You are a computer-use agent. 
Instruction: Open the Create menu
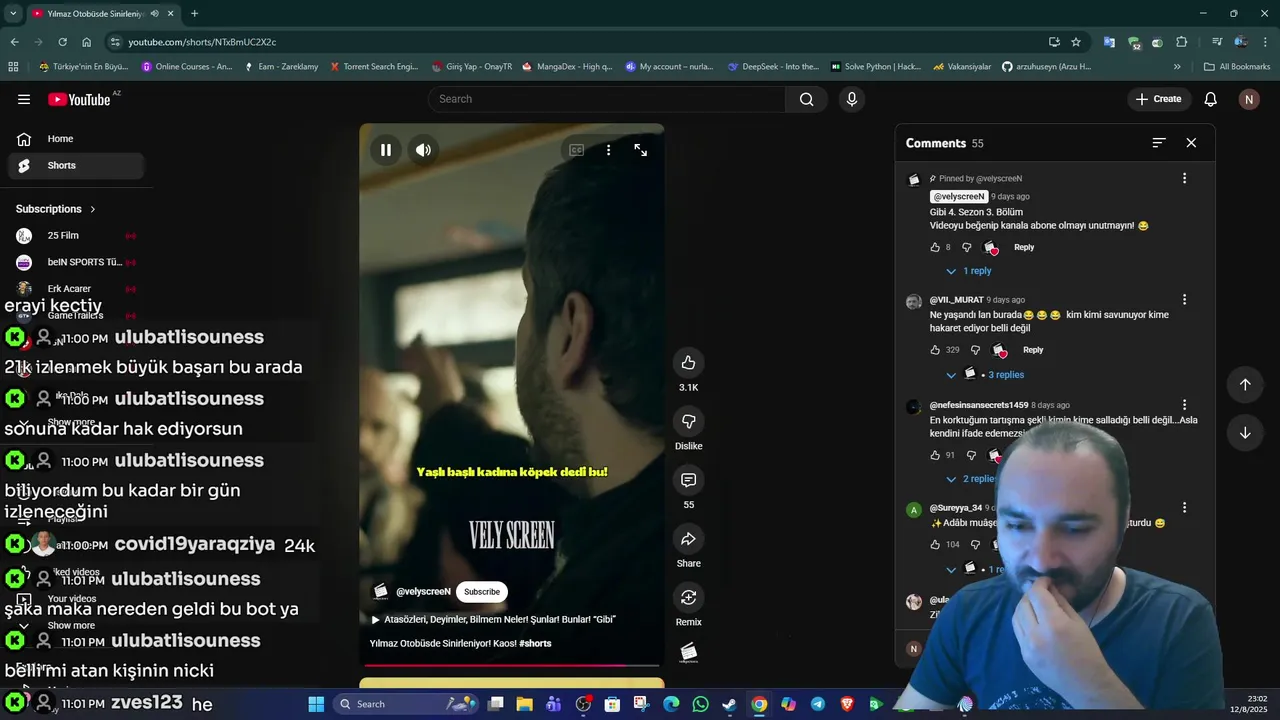1158,99
